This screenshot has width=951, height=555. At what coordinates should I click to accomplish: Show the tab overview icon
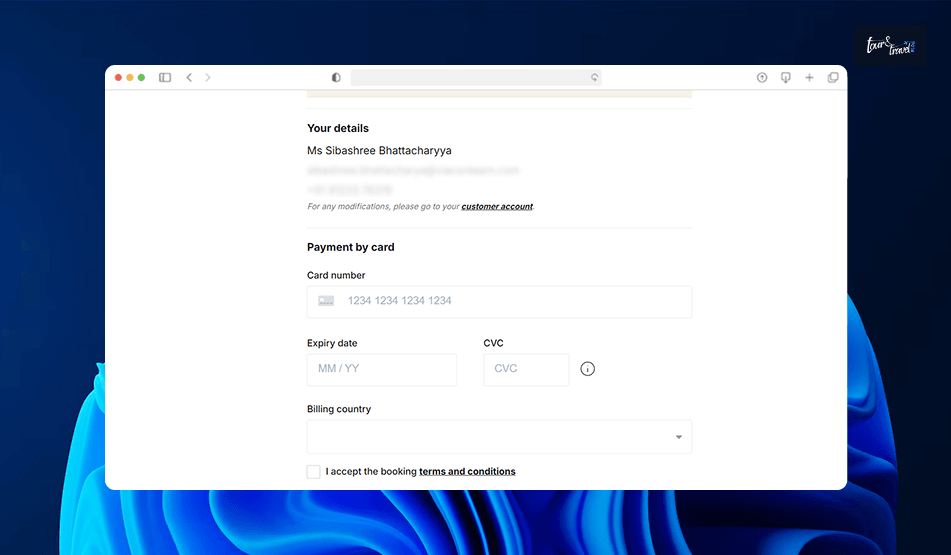point(833,78)
